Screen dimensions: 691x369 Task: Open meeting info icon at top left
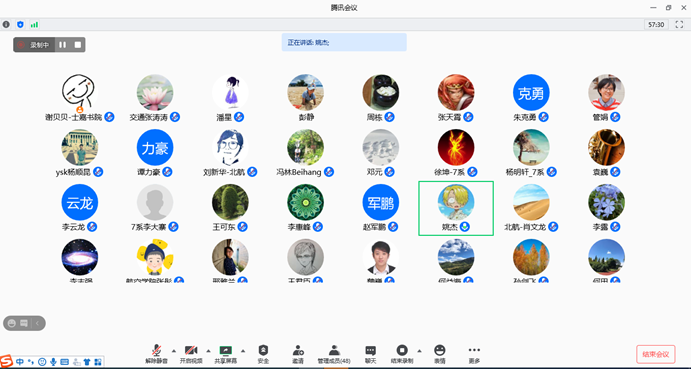point(6,25)
